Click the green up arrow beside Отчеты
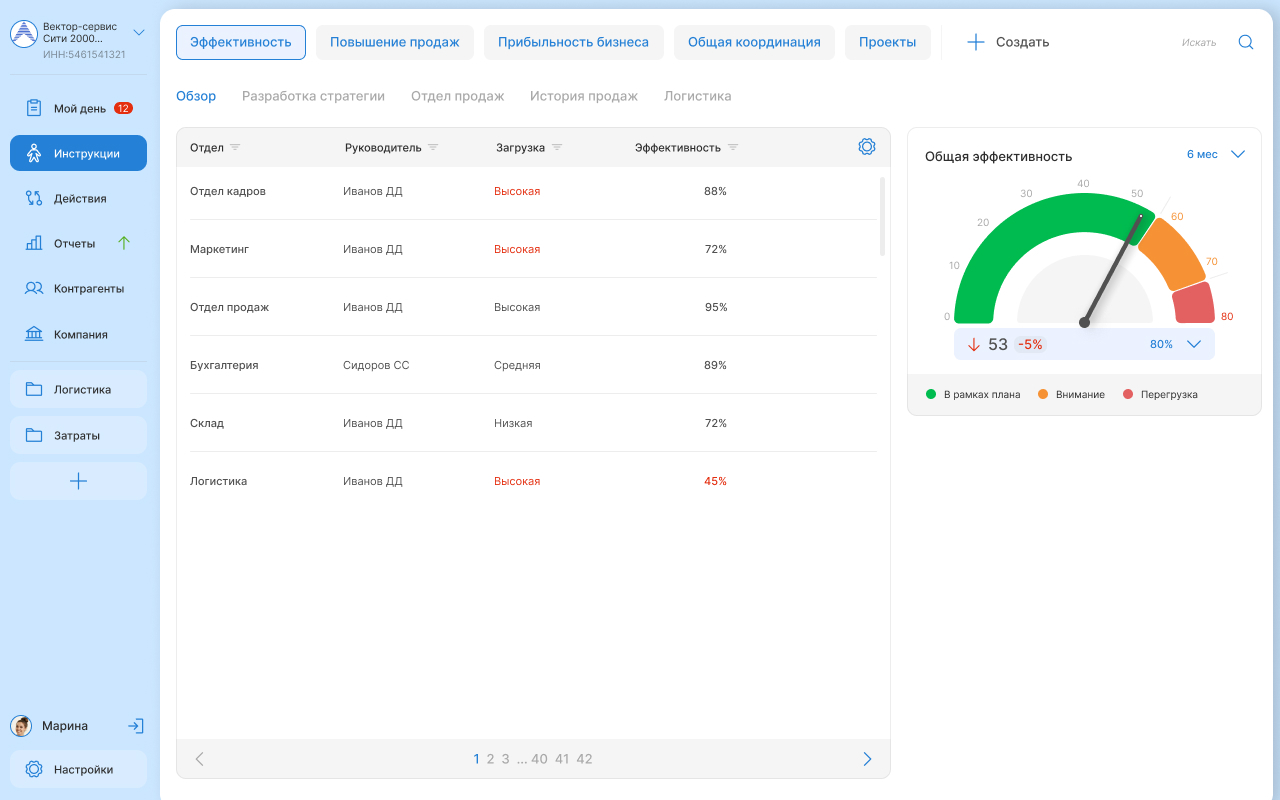Screen dimensions: 1280x800 [124, 243]
